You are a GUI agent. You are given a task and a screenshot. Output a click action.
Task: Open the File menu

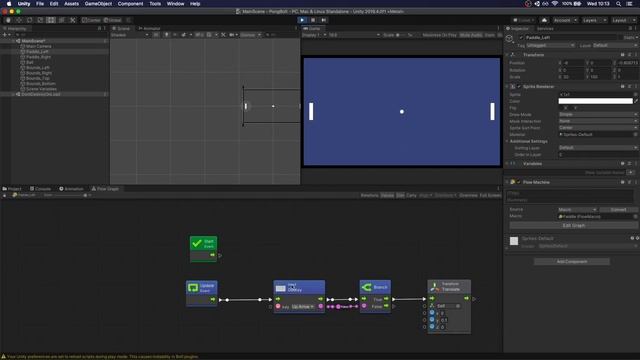(40, 4)
